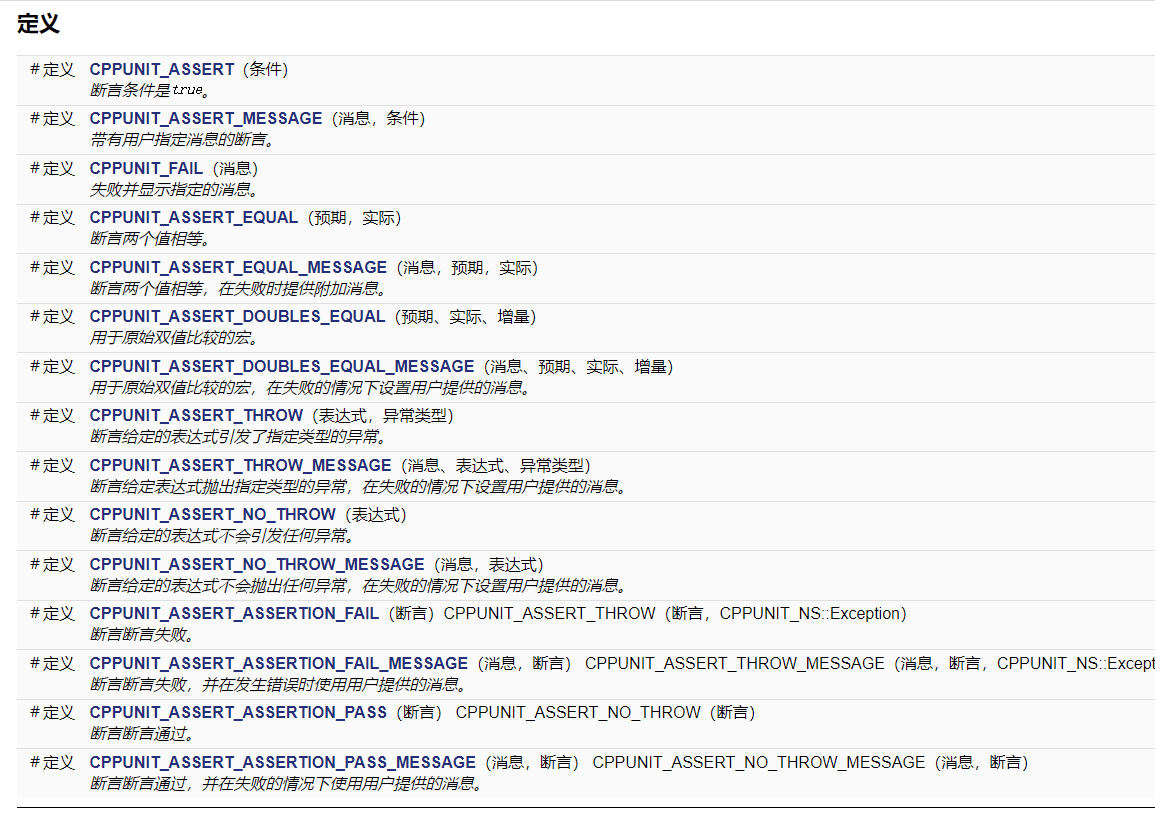Follow the blue CPPUNIT_ASSERT_NO_THROW (表达式) link

pyautogui.click(x=212, y=514)
